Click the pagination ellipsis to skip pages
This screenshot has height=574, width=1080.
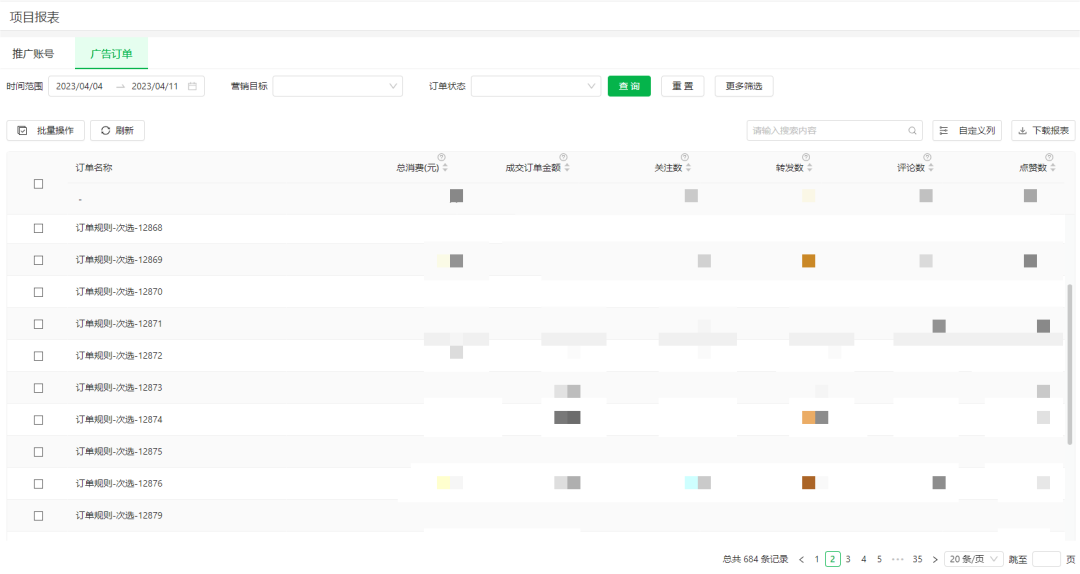coord(897,560)
